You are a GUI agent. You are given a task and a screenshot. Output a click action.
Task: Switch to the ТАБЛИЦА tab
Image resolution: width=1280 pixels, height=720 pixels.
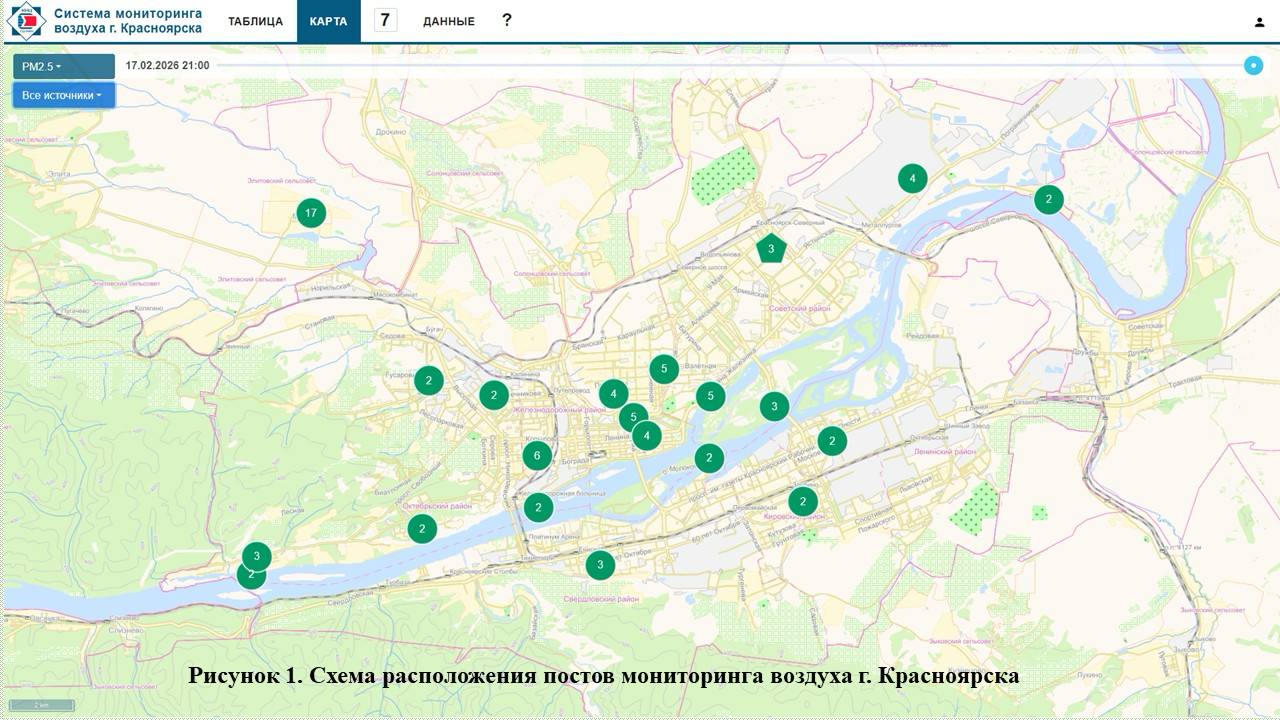tap(255, 21)
